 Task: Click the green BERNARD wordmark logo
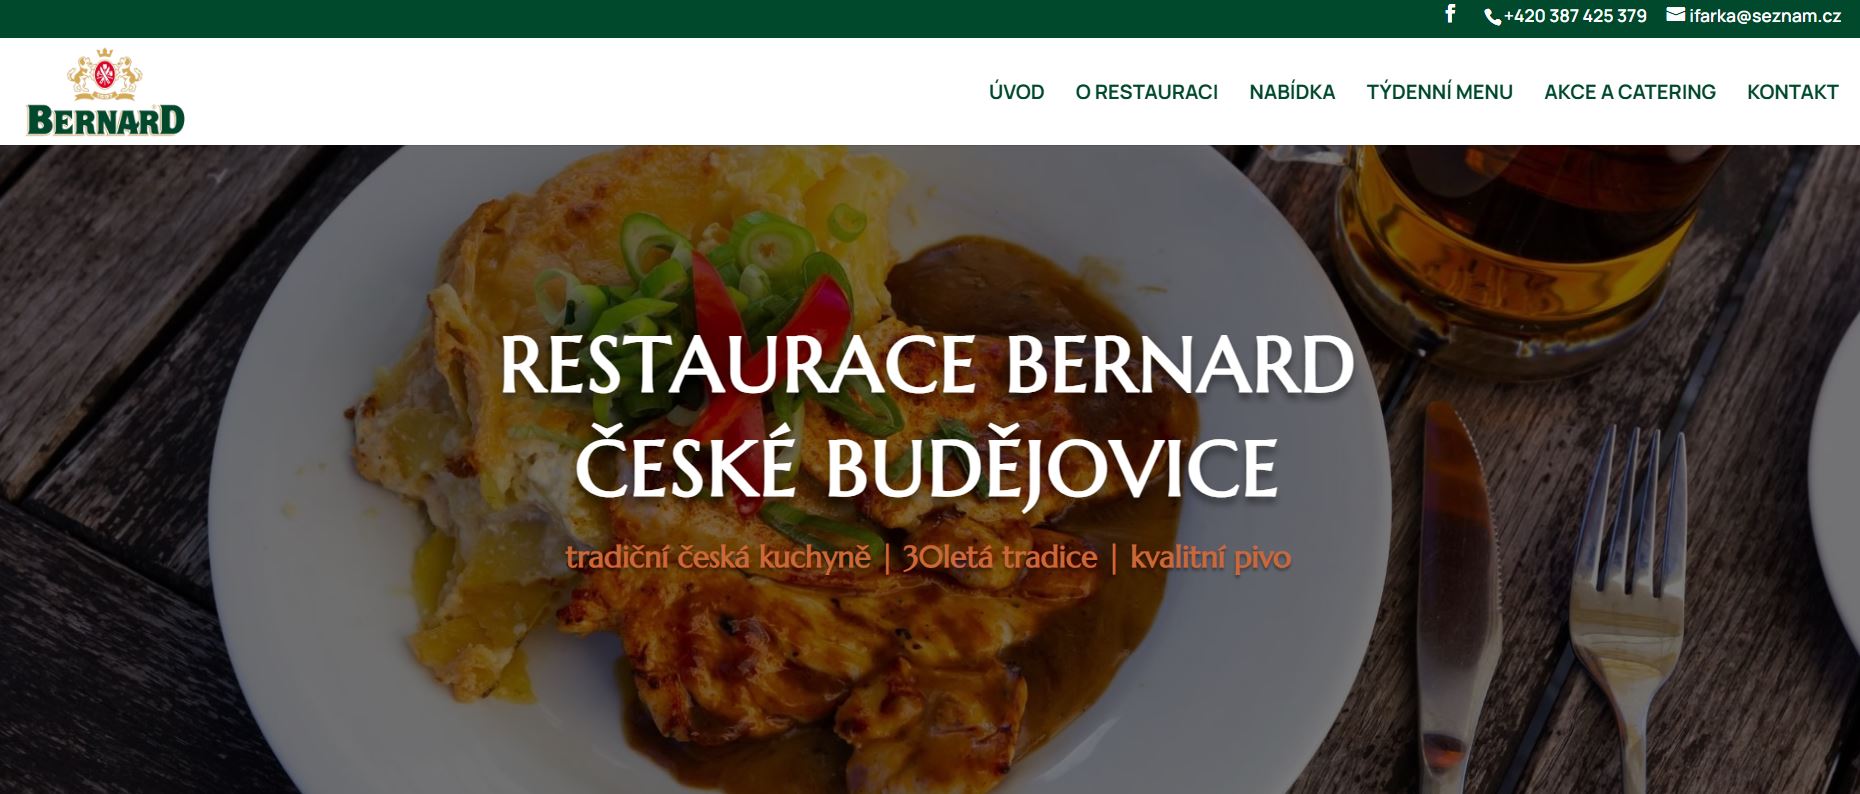(x=105, y=120)
